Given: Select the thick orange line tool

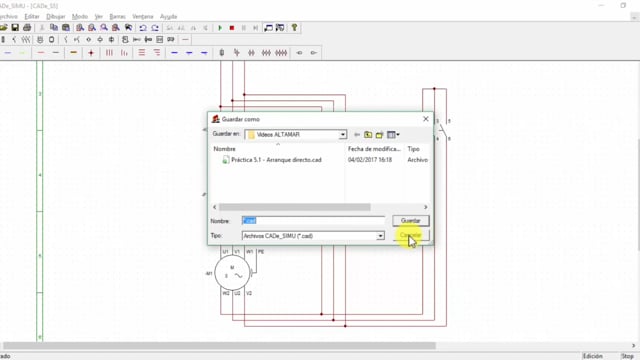Looking at the screenshot, I should pyautogui.click(x=73, y=53).
